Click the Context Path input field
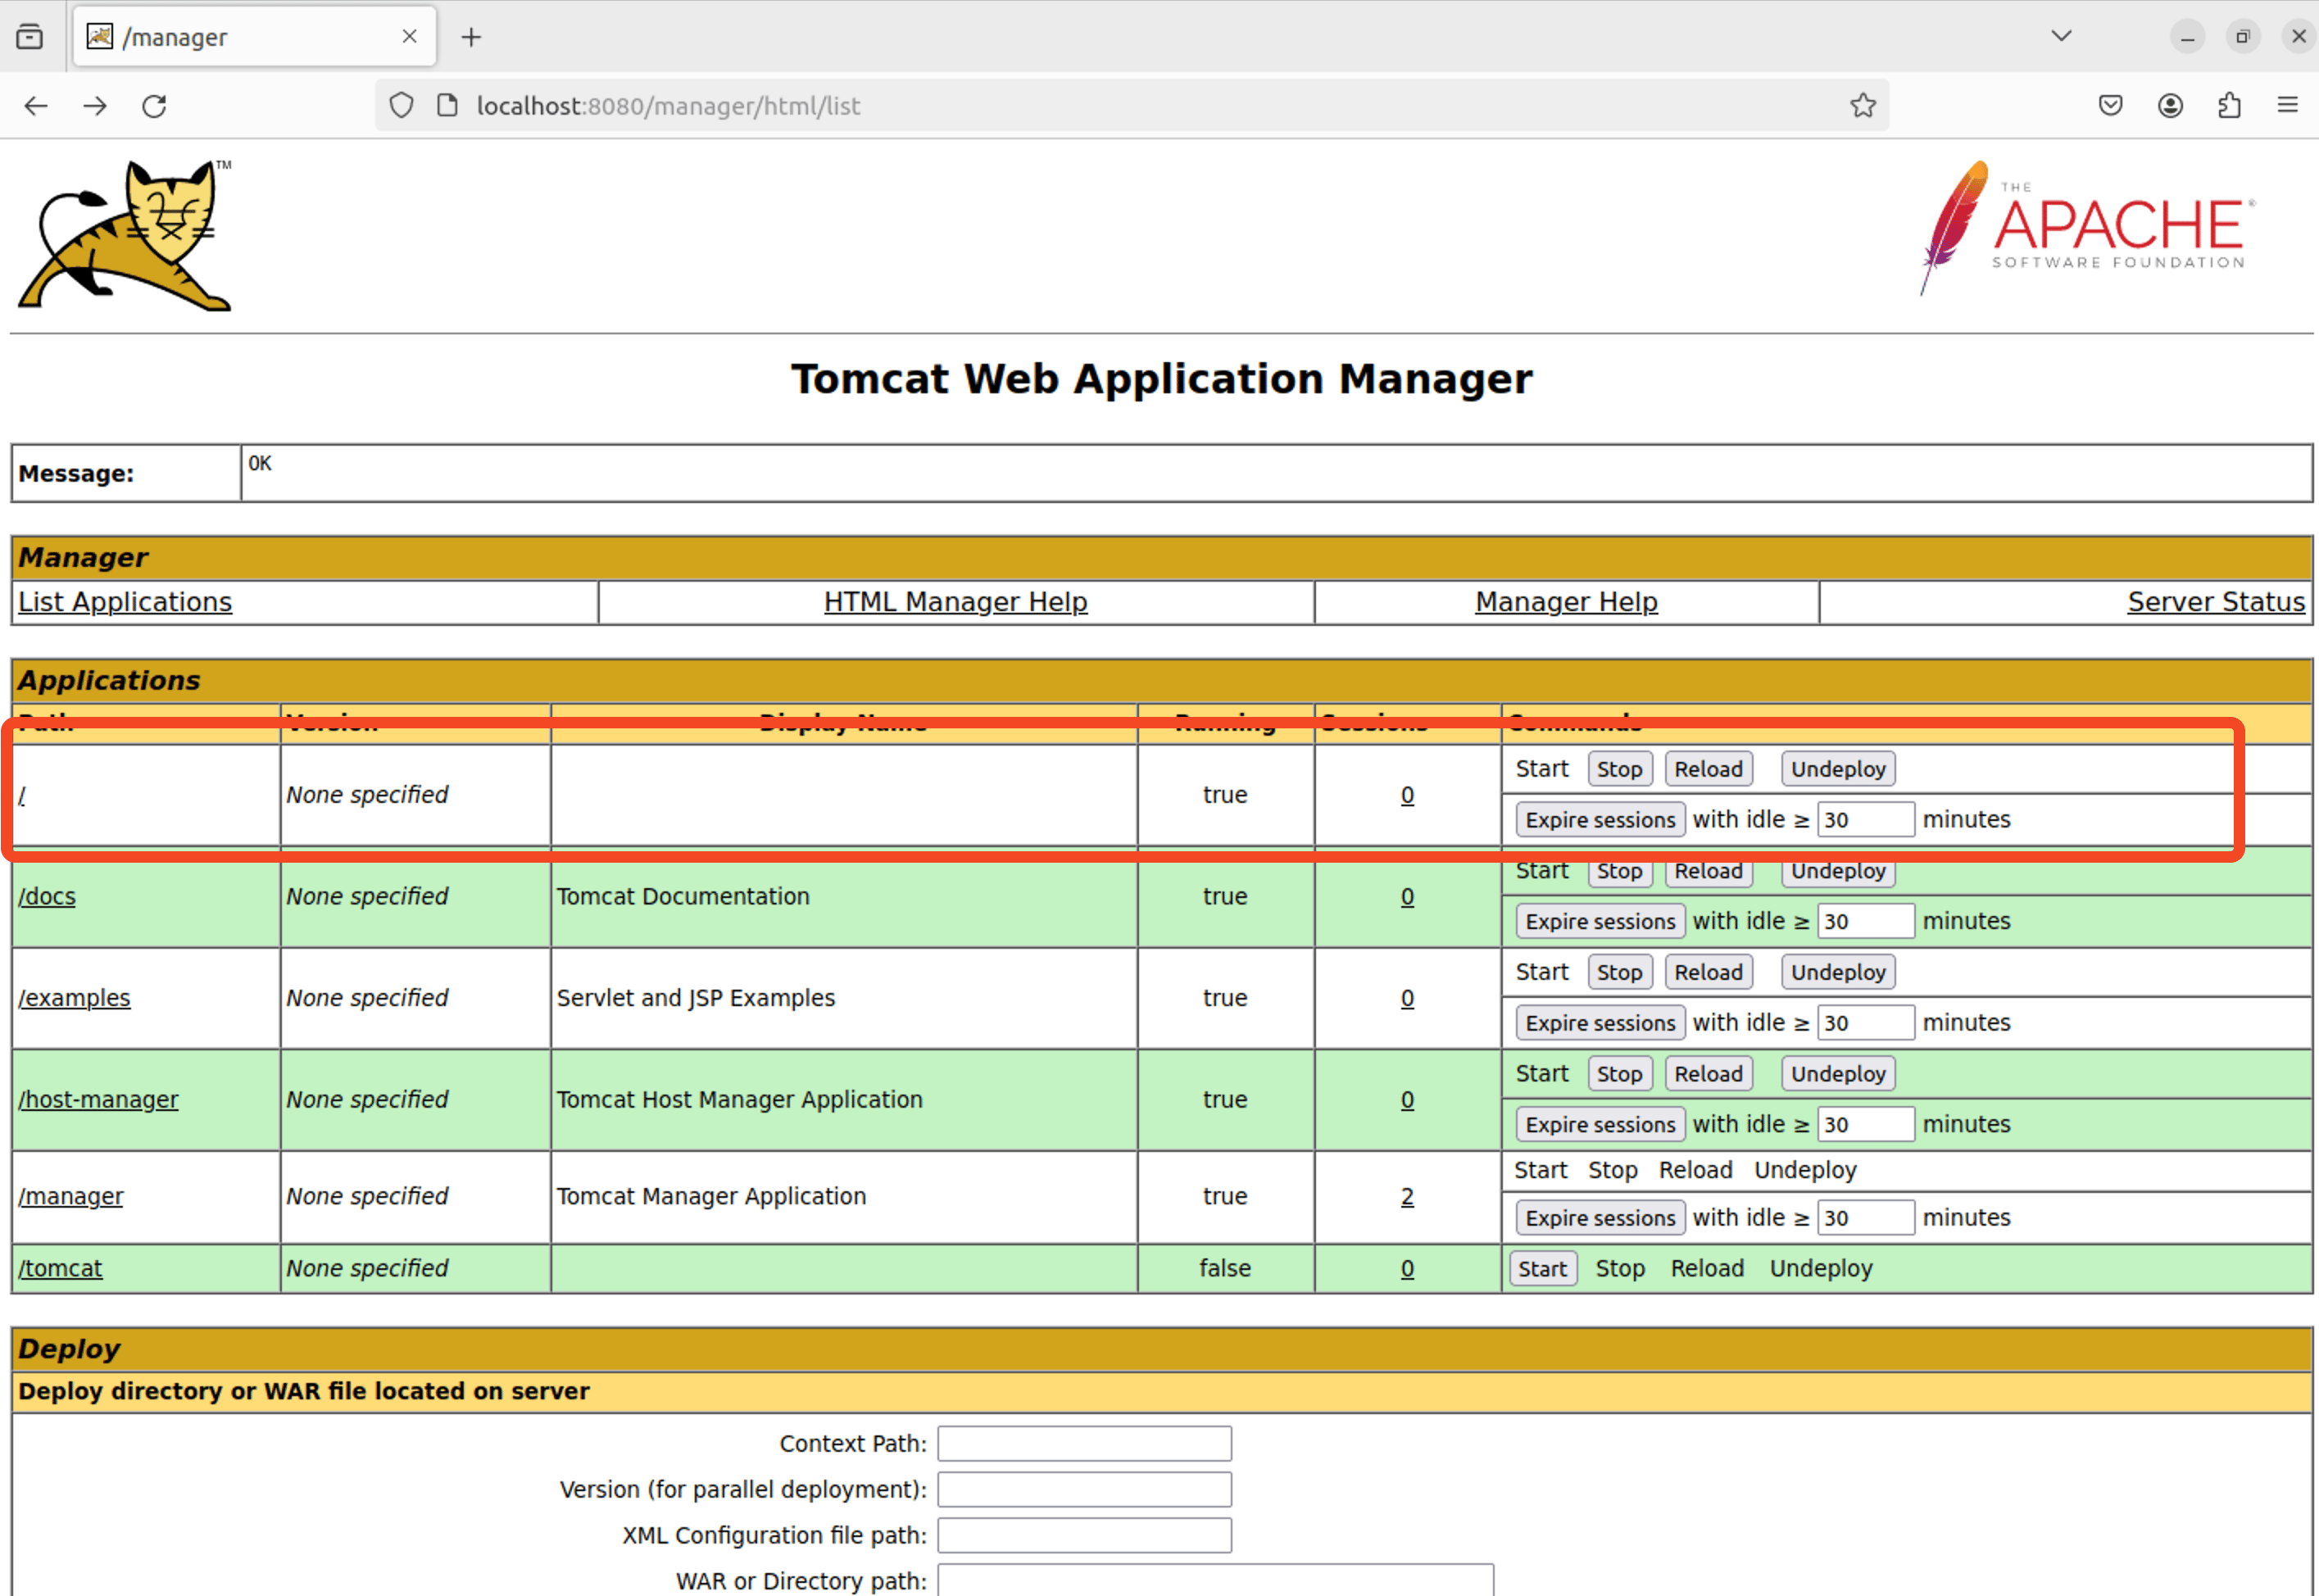Viewport: 2319px width, 1596px height. click(x=1084, y=1444)
